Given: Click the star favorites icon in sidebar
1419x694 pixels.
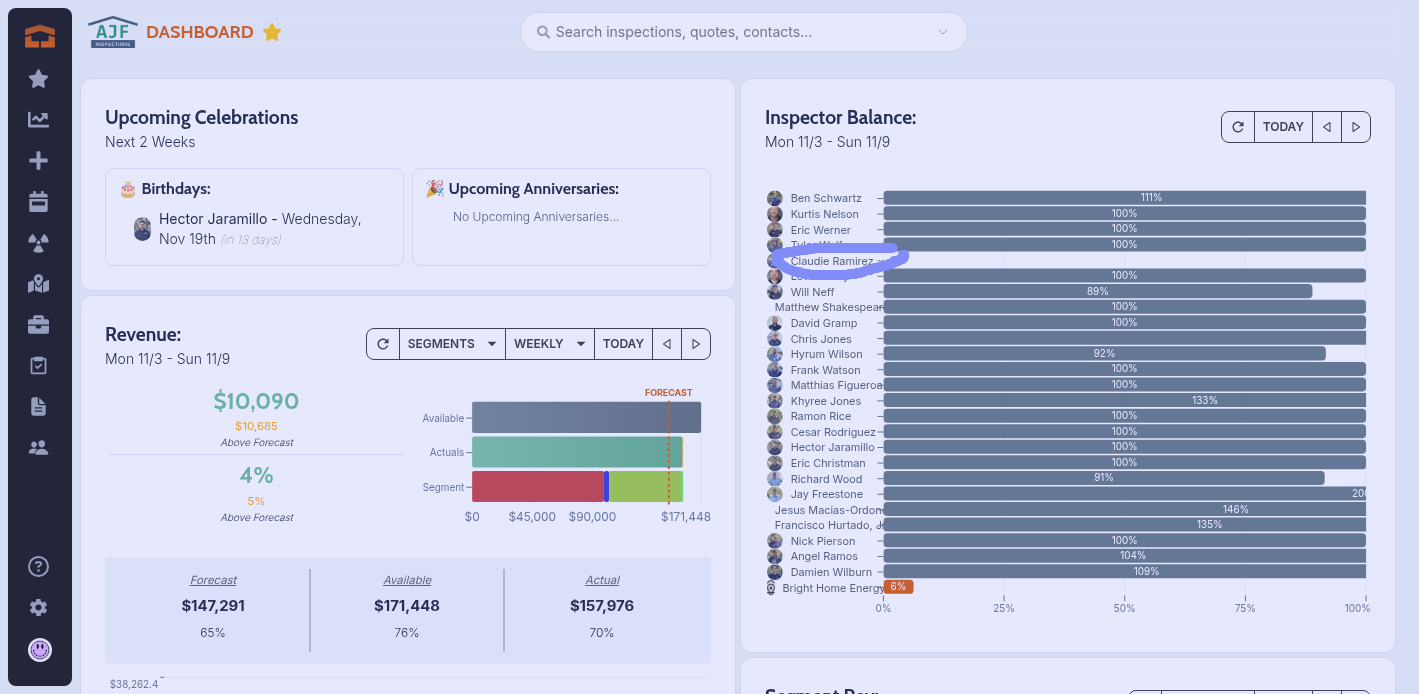Looking at the screenshot, I should pyautogui.click(x=39, y=79).
